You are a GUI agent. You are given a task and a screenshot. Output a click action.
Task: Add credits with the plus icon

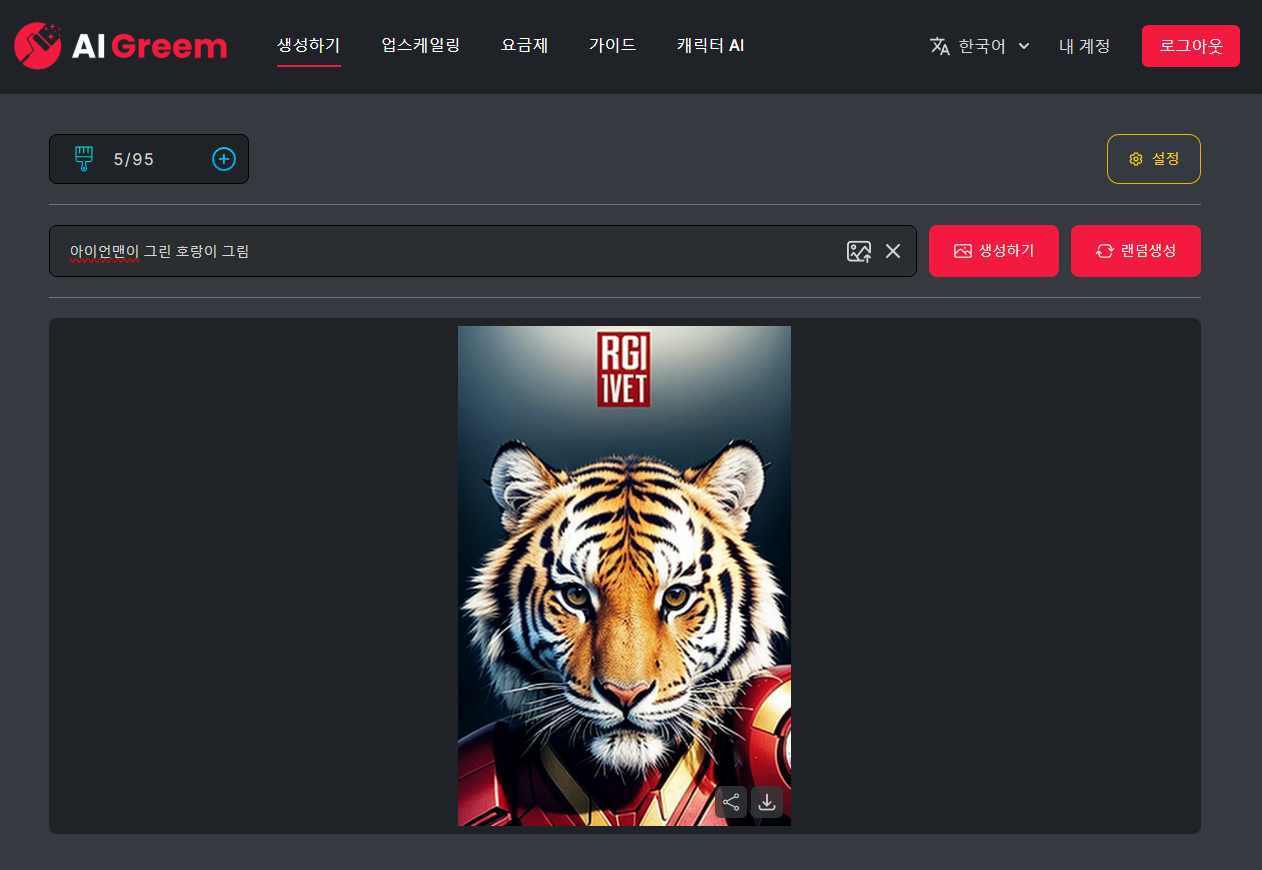[224, 159]
